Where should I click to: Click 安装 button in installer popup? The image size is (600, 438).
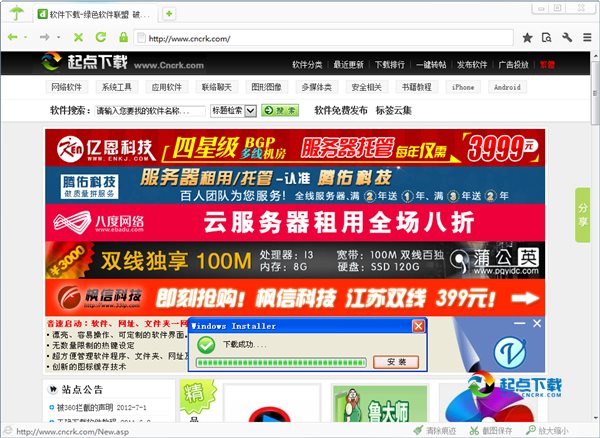pos(396,362)
